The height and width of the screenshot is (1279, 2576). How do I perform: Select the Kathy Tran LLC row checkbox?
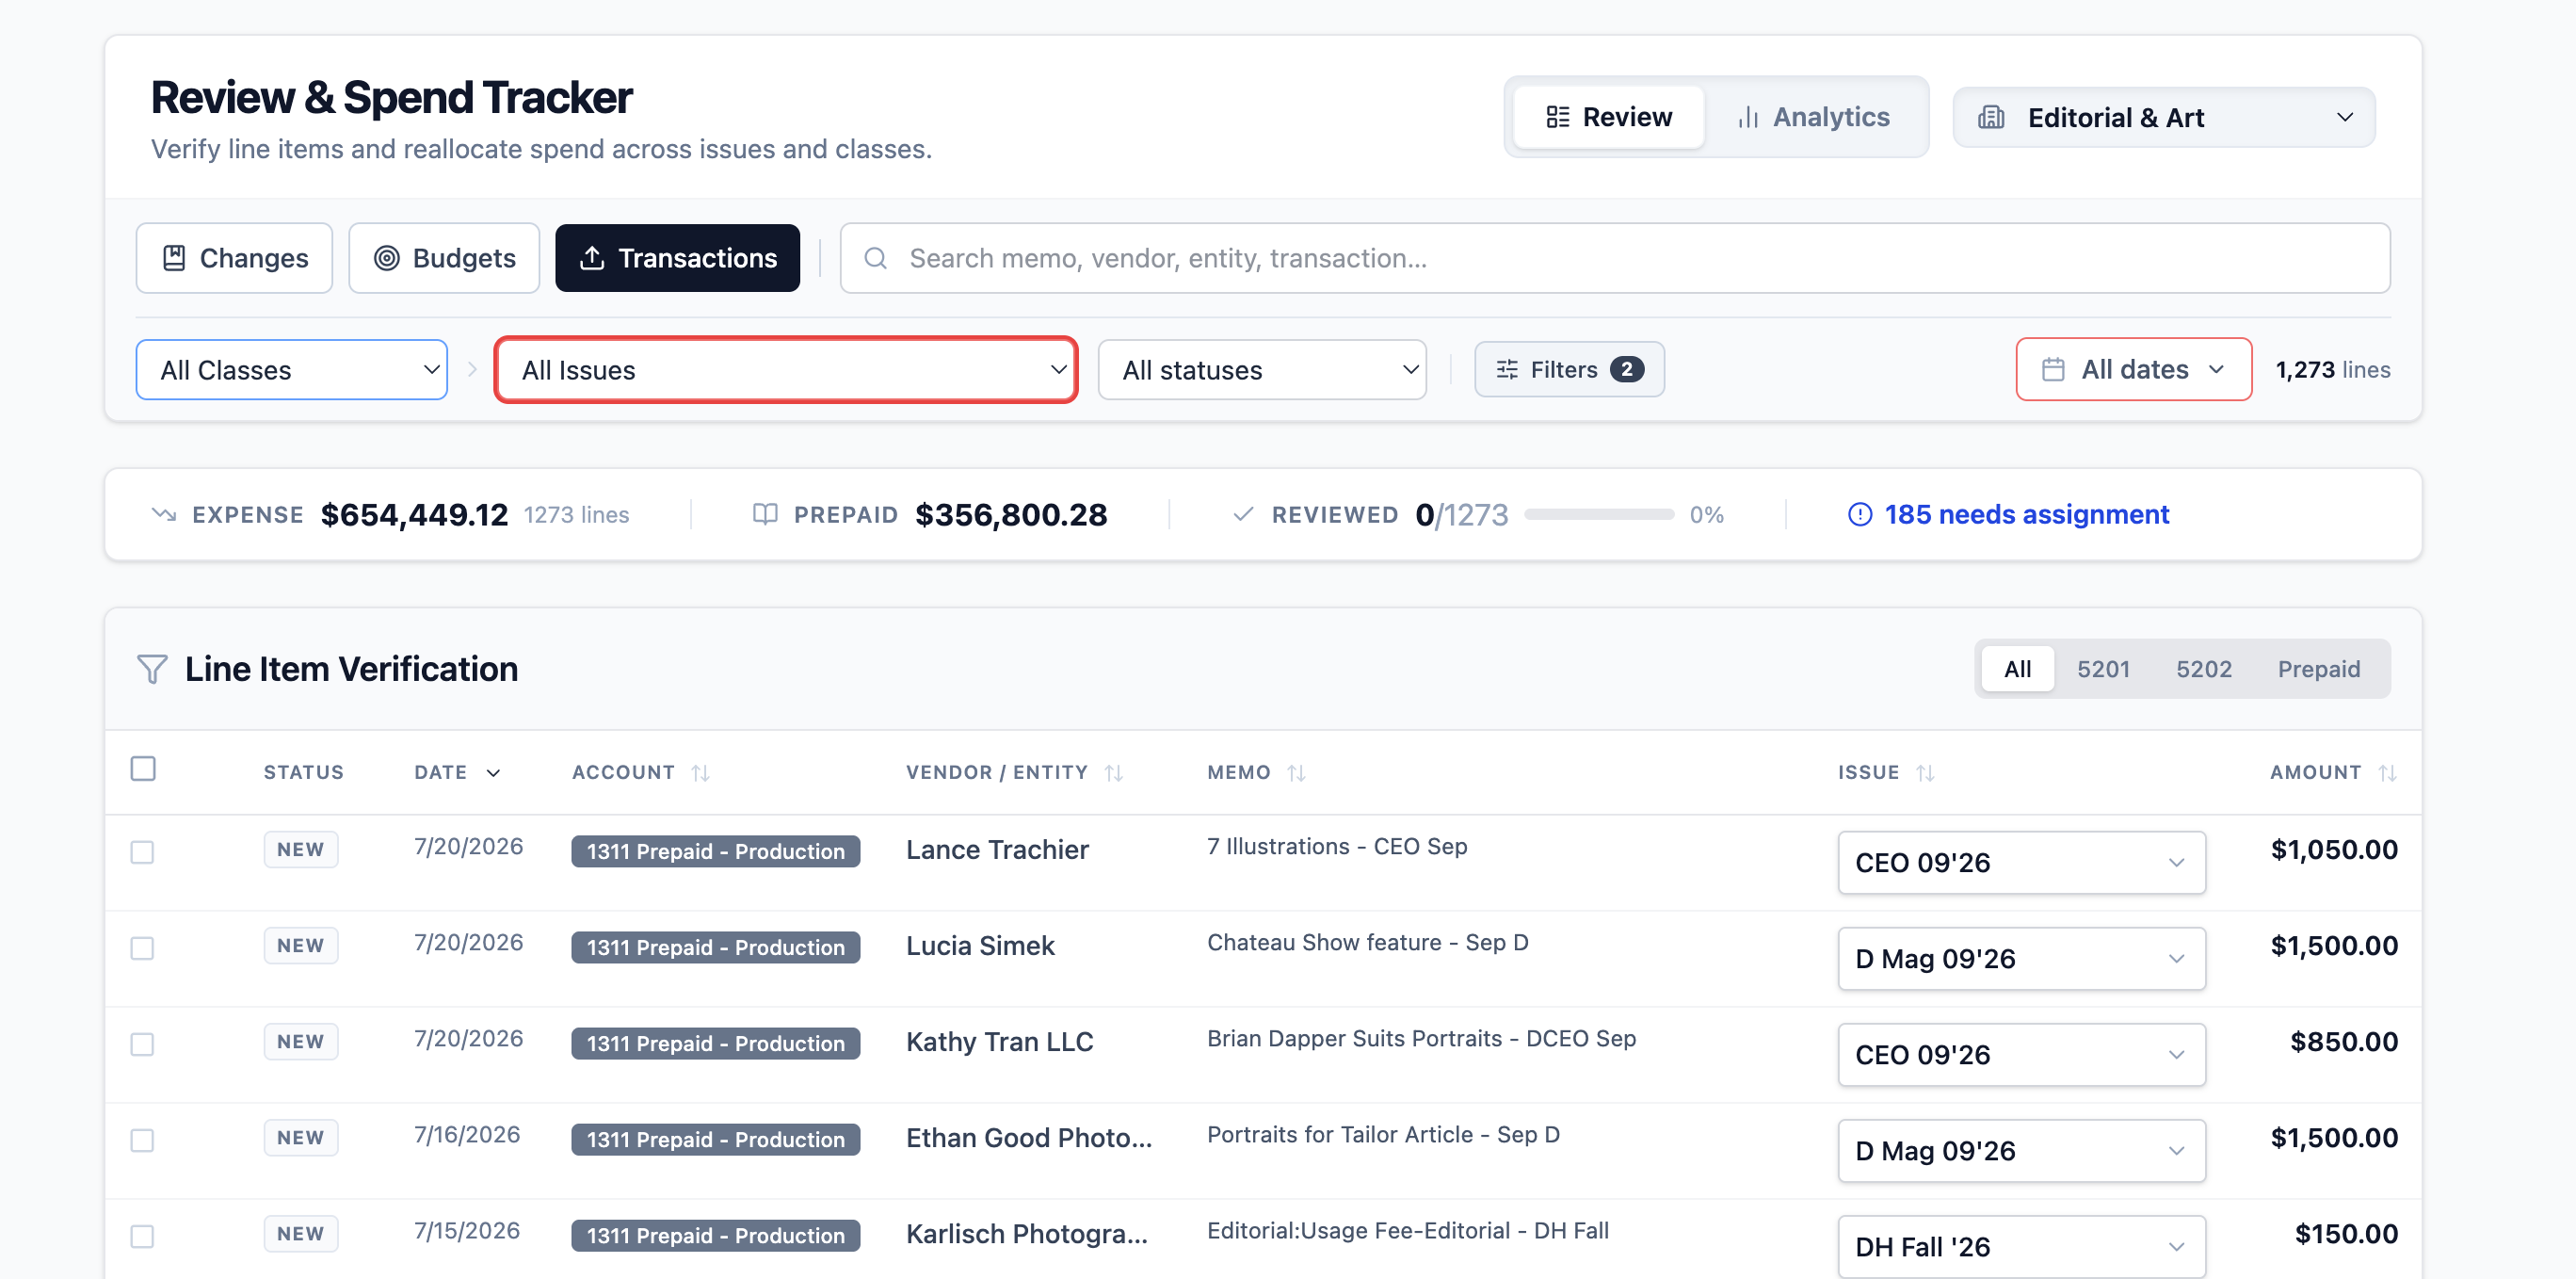click(142, 1044)
